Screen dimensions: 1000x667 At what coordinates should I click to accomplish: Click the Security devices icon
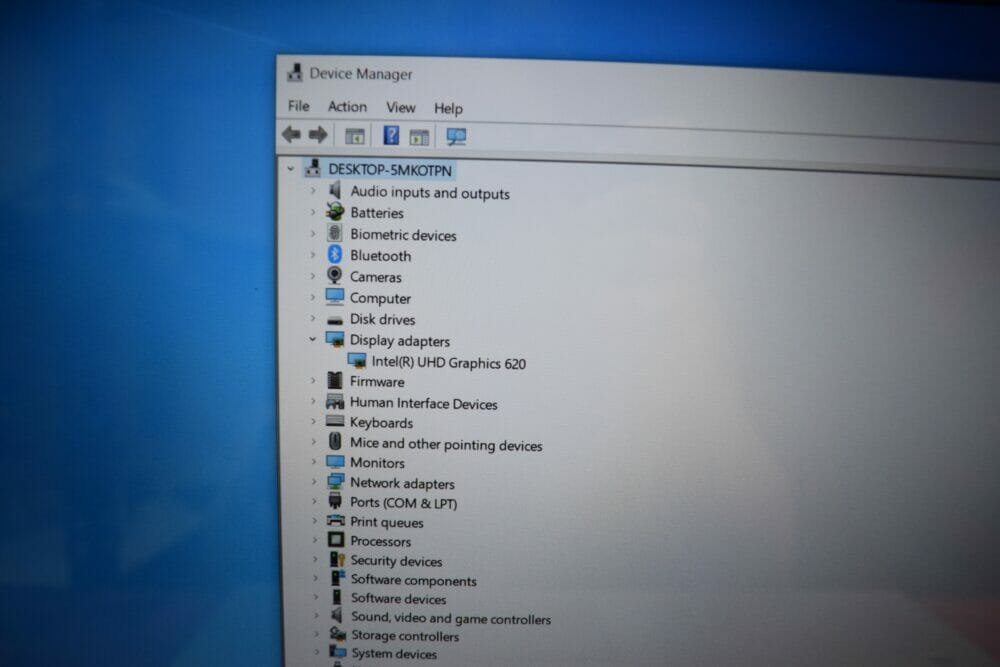pos(337,559)
